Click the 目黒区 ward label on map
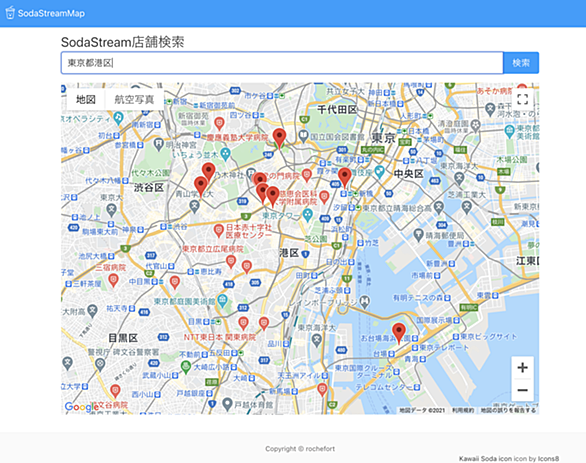The width and height of the screenshot is (586, 463). [123, 338]
